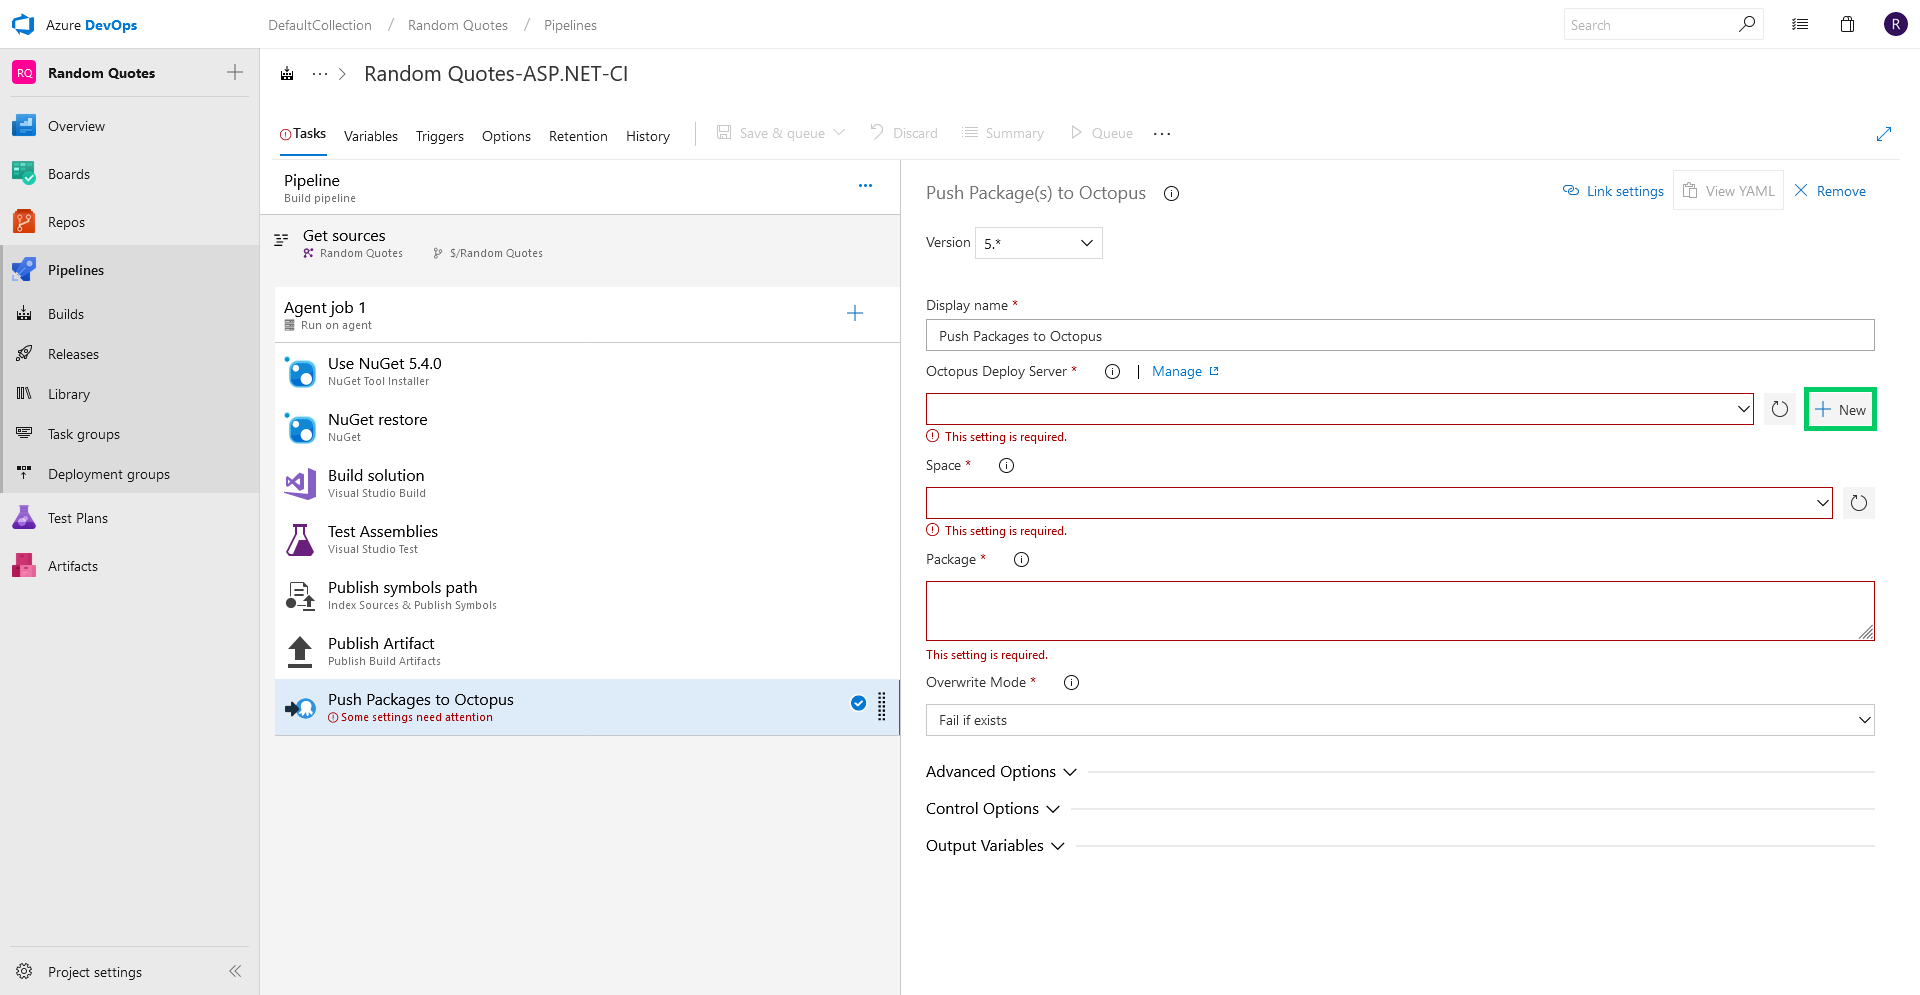Show info for Package field
Viewport: 1920px width, 995px height.
pos(1021,560)
